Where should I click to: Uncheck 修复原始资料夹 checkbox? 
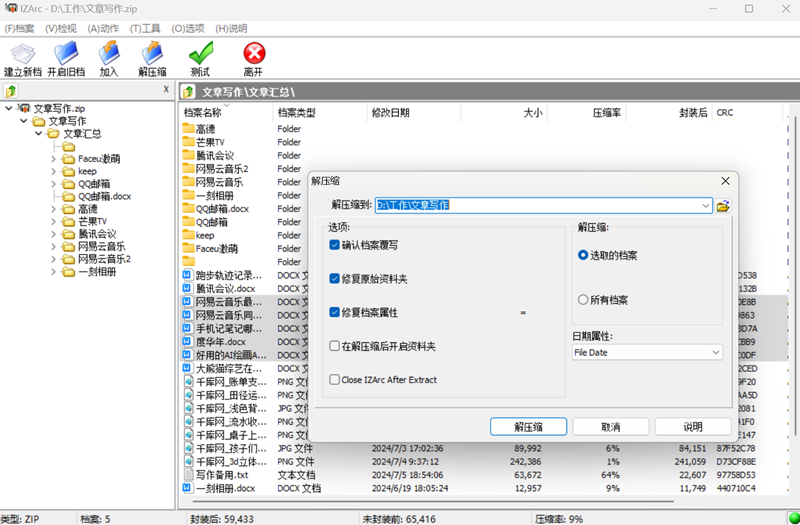335,279
